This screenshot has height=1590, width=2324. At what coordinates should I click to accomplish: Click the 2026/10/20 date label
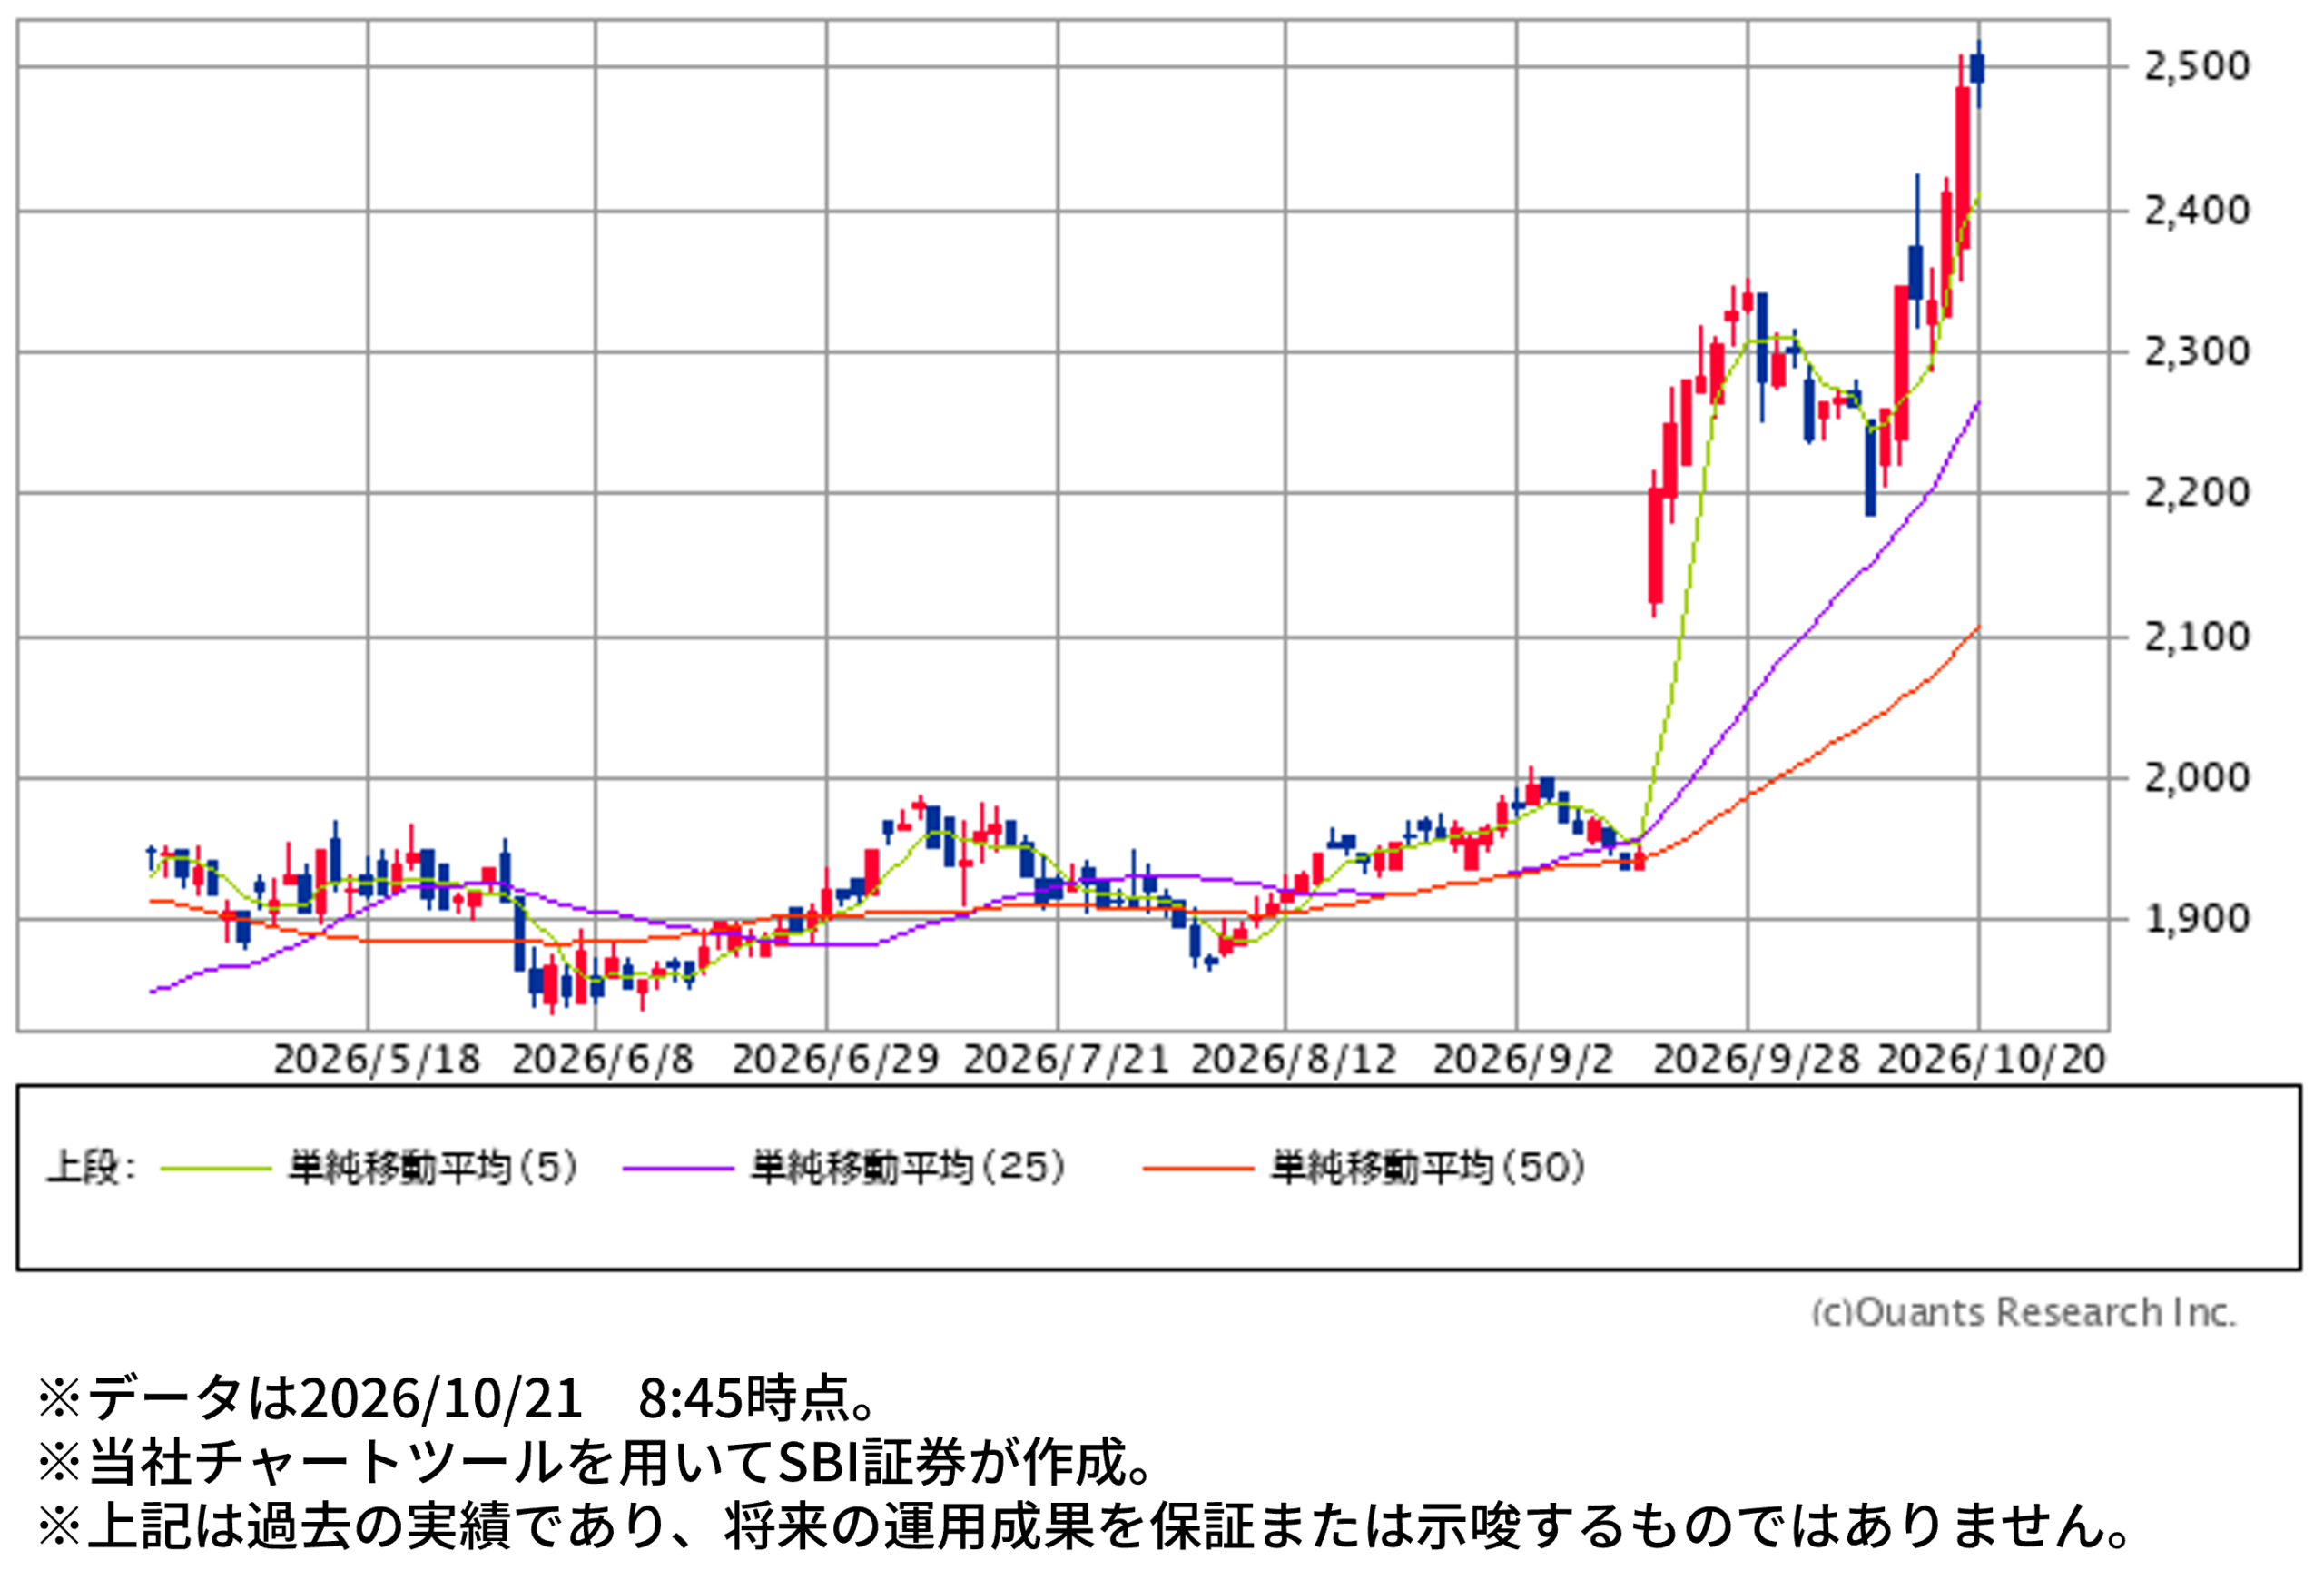pos(1992,1060)
